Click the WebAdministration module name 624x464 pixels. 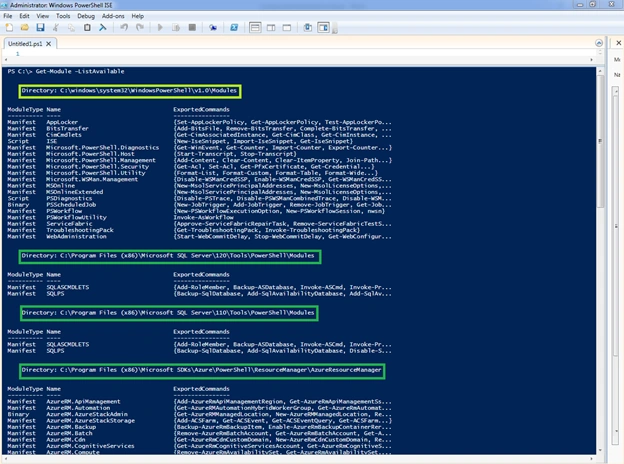pyautogui.click(x=76, y=236)
